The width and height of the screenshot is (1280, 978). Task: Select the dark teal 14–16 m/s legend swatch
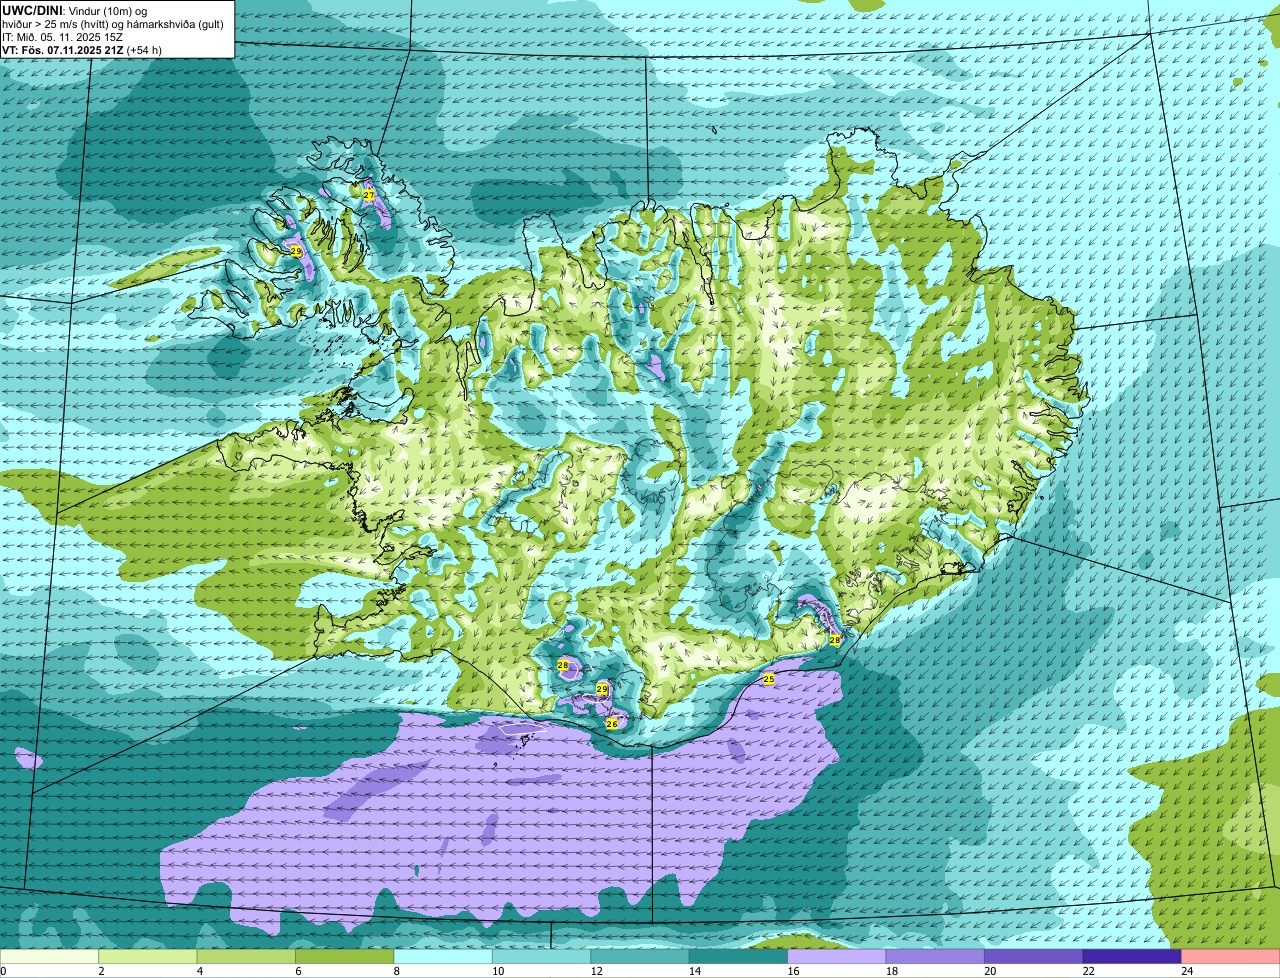[739, 957]
